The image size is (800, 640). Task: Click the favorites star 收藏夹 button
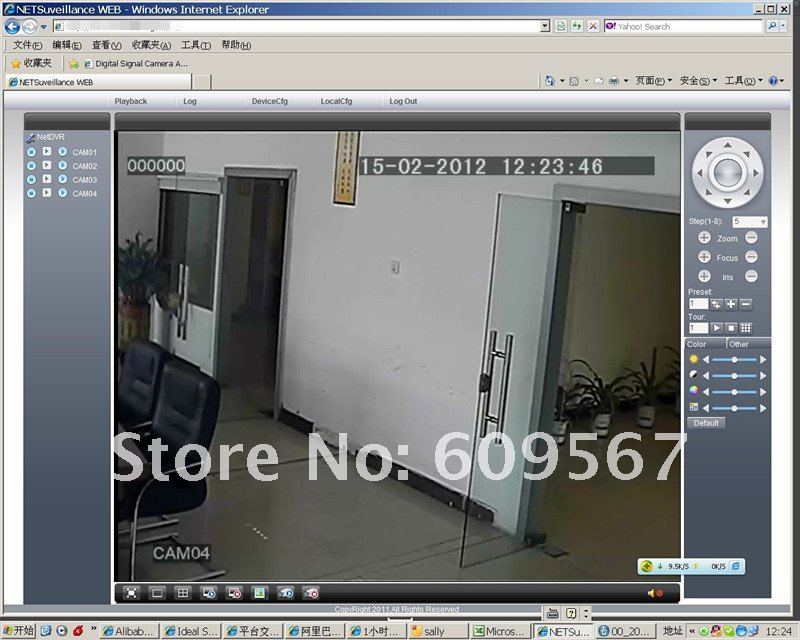[32, 63]
